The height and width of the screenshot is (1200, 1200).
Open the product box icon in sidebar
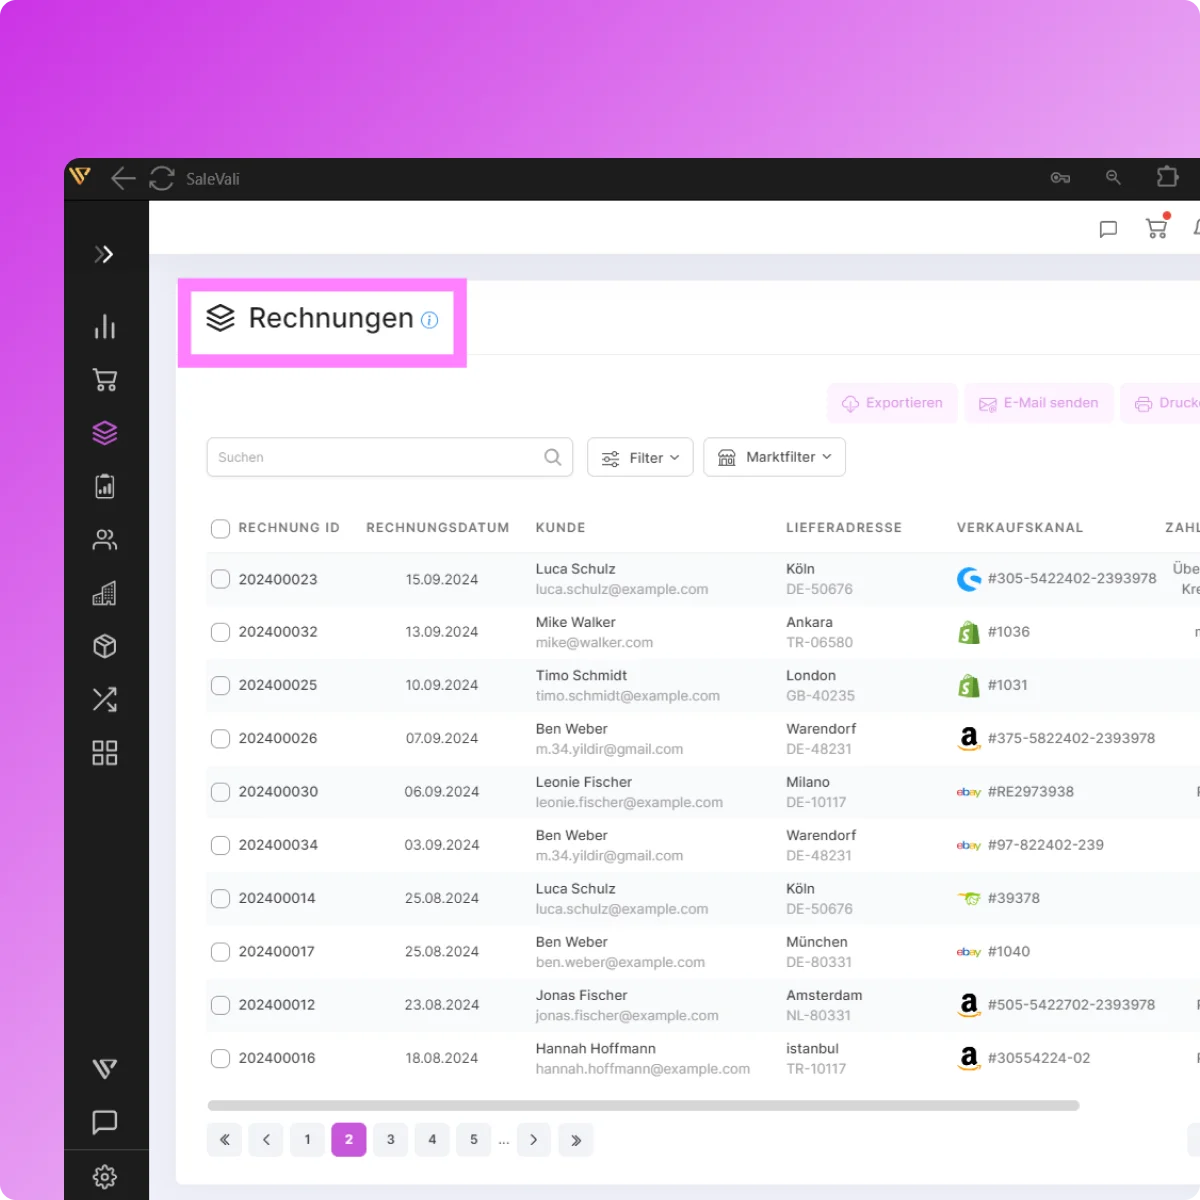pyautogui.click(x=104, y=646)
